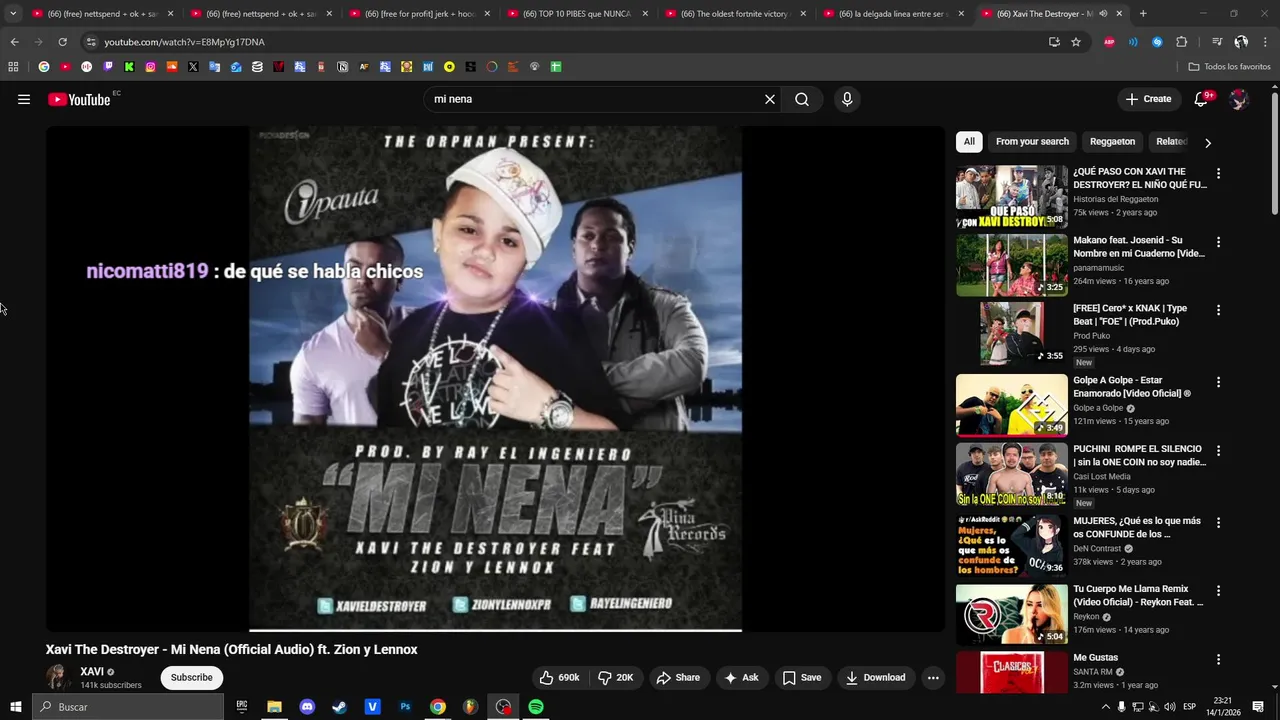Screen dimensions: 1280x720
Task: Select the 'All' filter chip
Action: tap(969, 141)
